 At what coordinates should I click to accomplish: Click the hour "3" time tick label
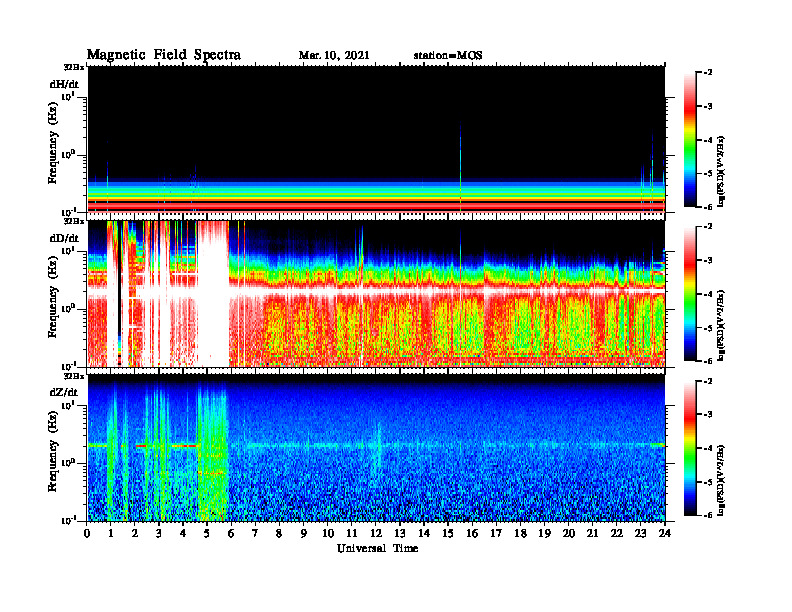click(159, 533)
